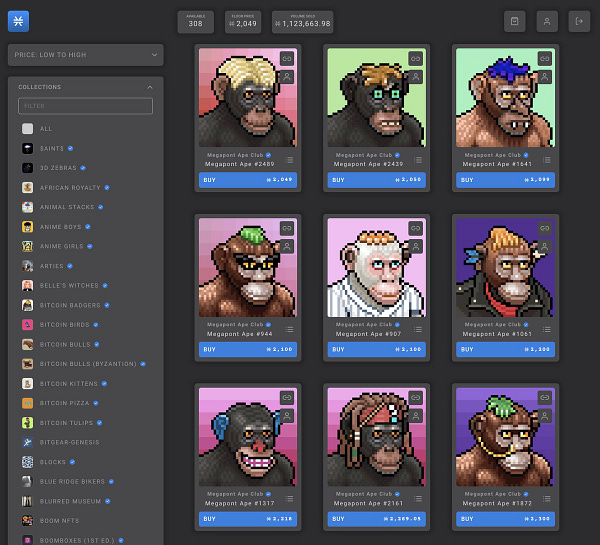Click the Floor Price 2,049 stat box
Viewport: 600px width, 545px height.
click(243, 22)
